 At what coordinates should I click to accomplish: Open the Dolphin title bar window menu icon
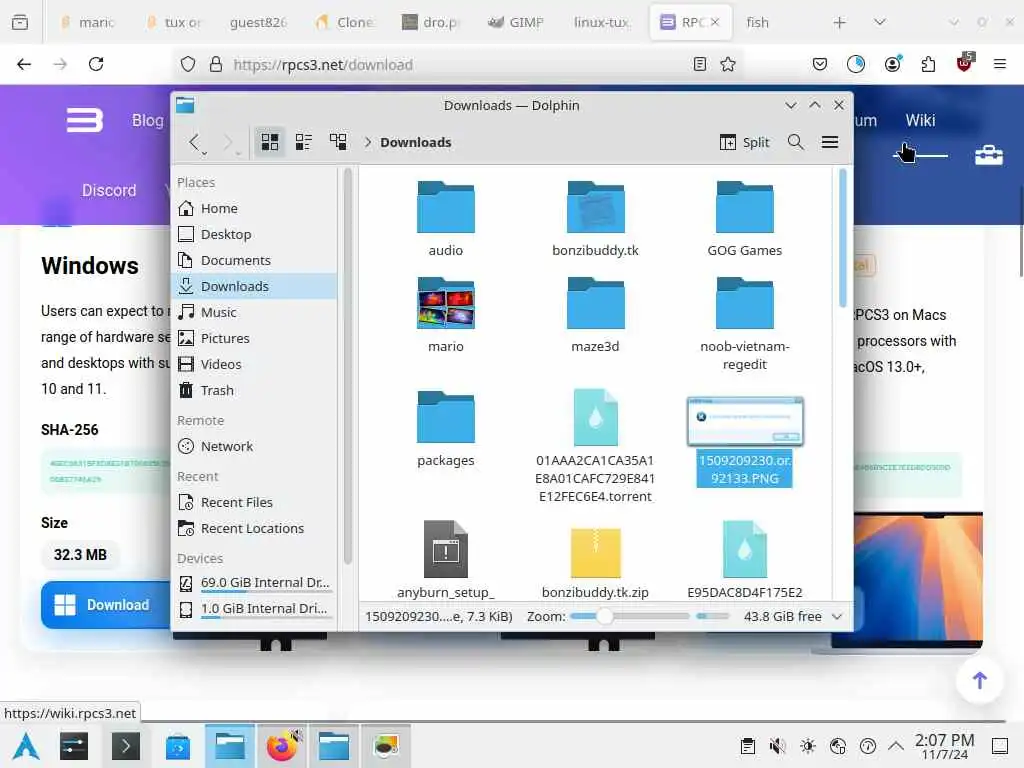(185, 105)
